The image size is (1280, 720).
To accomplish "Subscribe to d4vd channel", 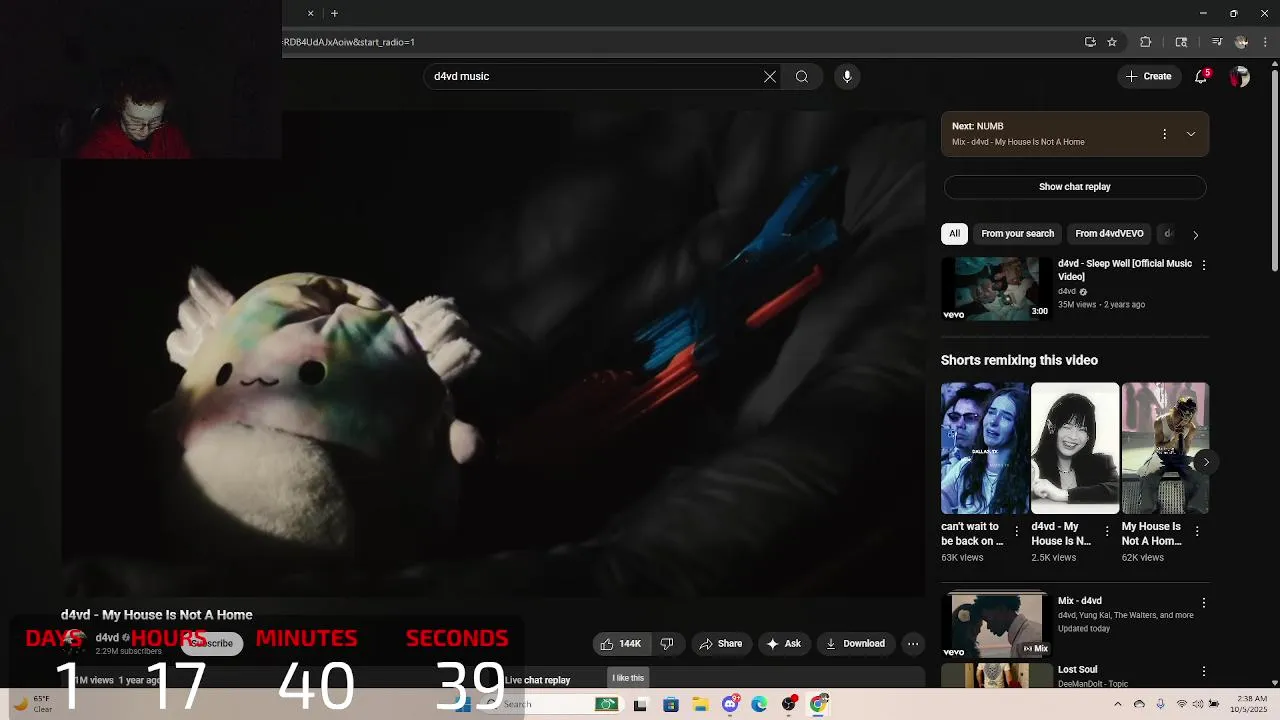I will 211,643.
